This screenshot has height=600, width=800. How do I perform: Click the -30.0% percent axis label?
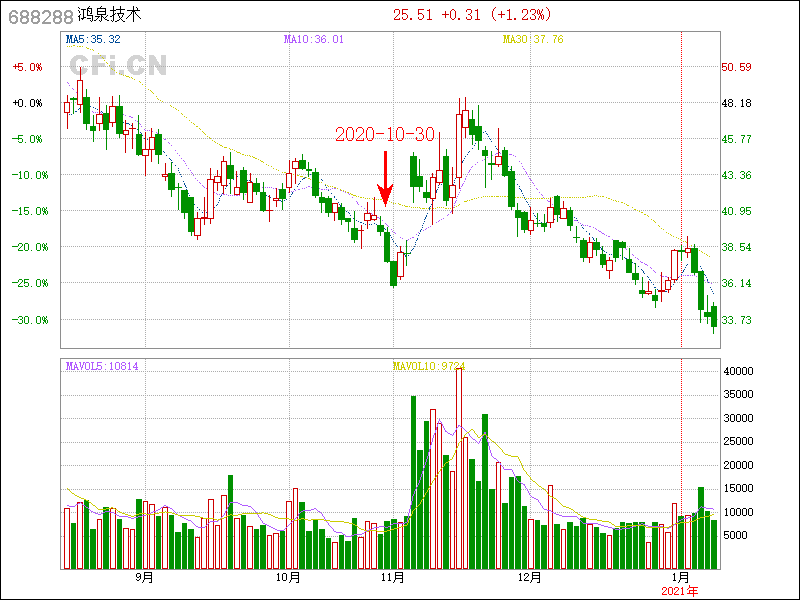pyautogui.click(x=26, y=319)
